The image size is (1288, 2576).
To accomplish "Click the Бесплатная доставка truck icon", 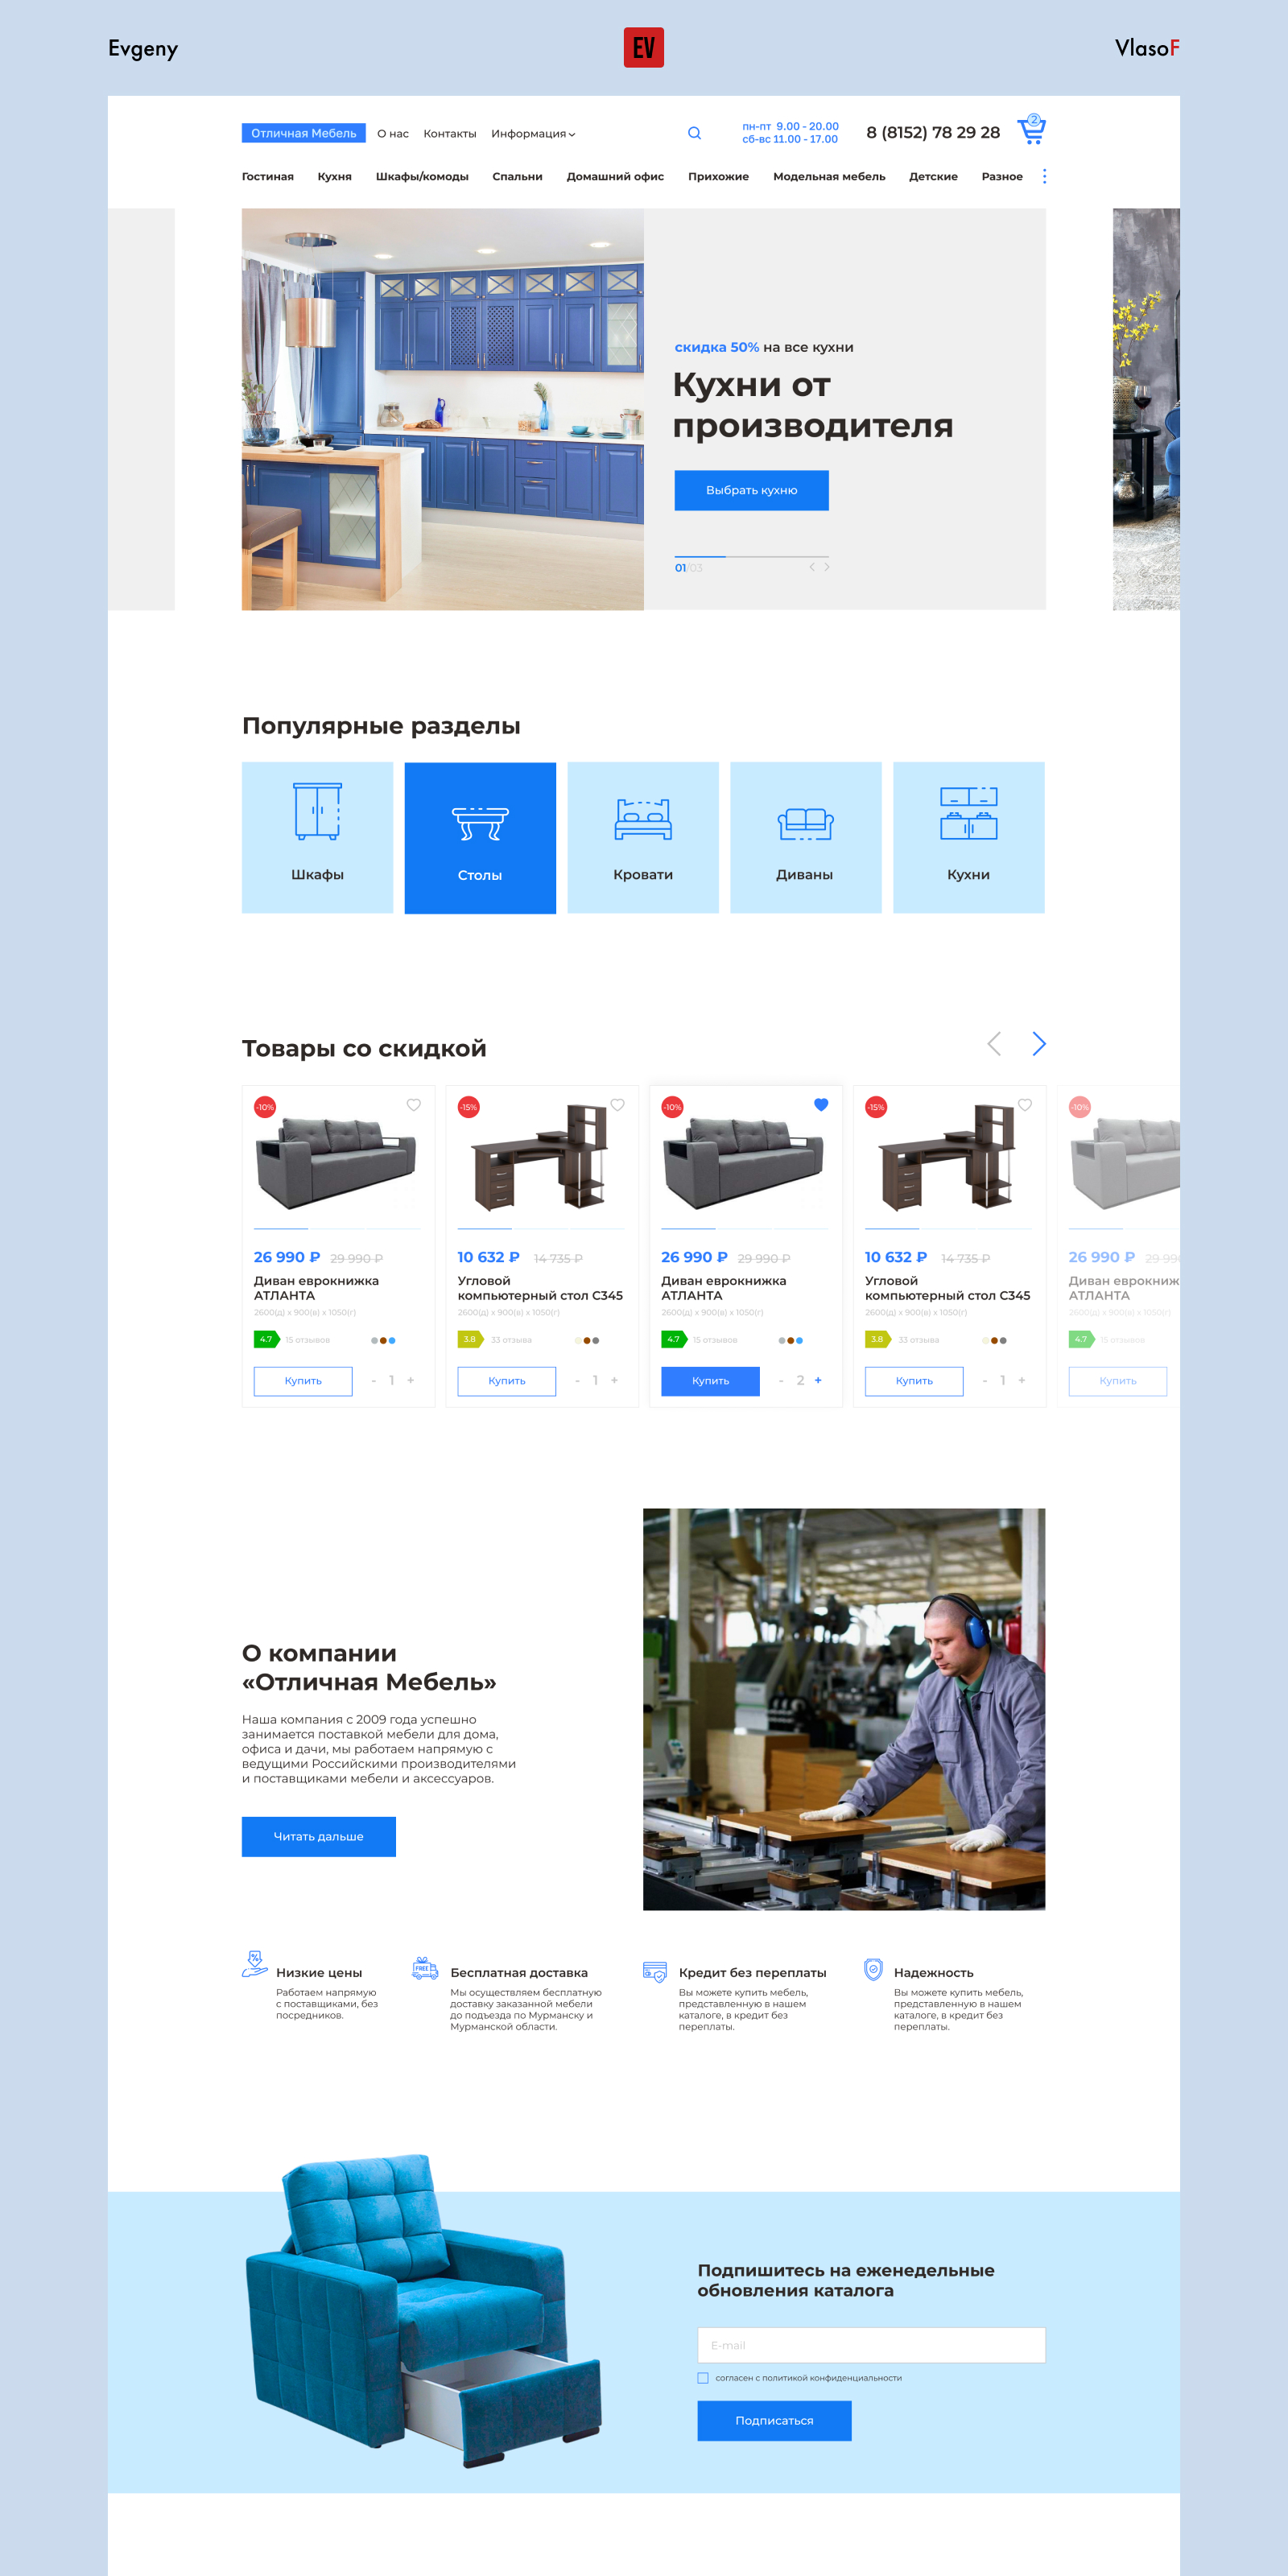I will point(425,1968).
